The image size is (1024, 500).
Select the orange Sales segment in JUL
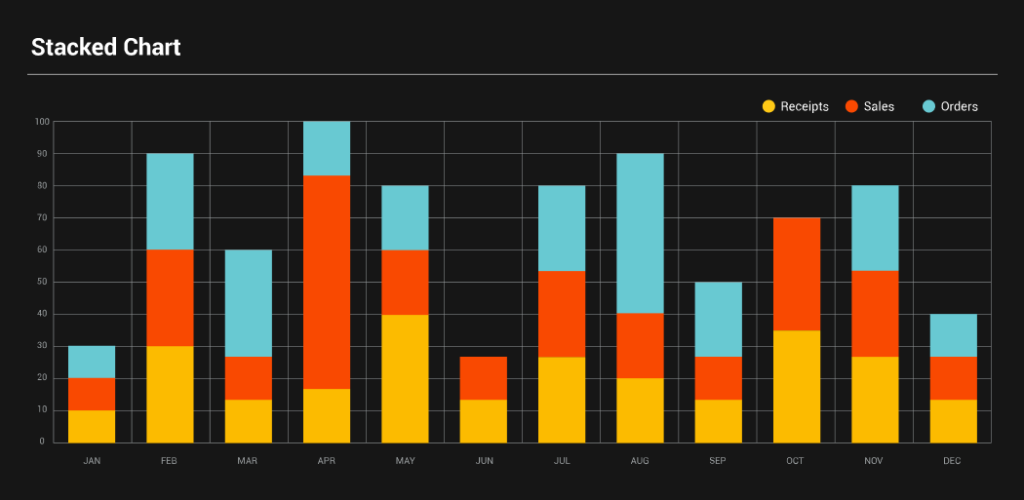pyautogui.click(x=561, y=314)
